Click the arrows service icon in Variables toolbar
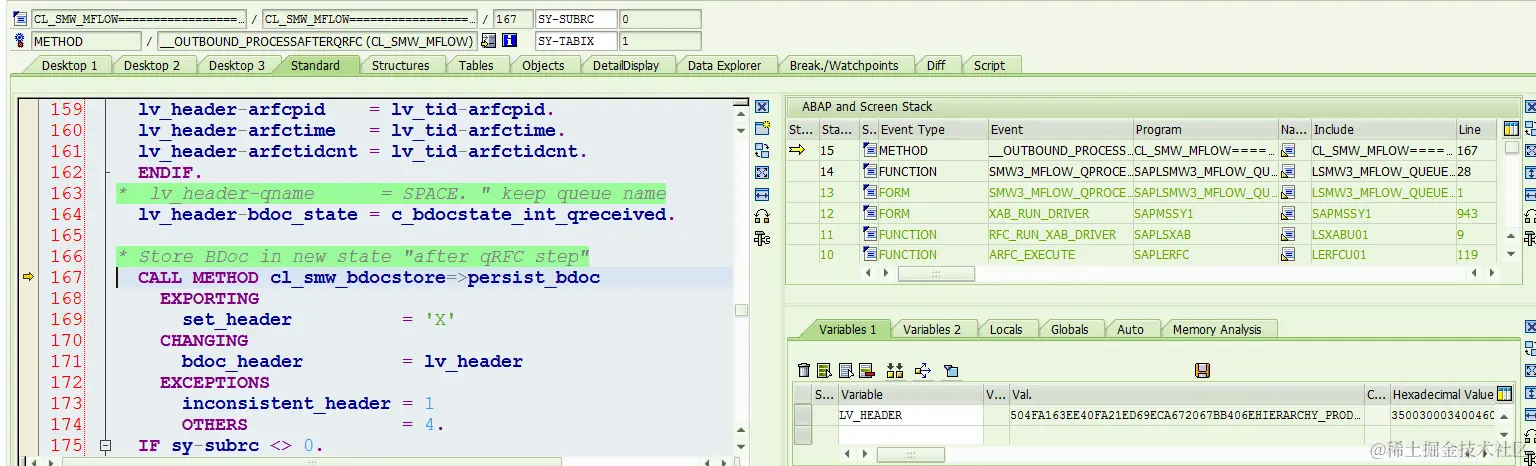 coord(923,371)
